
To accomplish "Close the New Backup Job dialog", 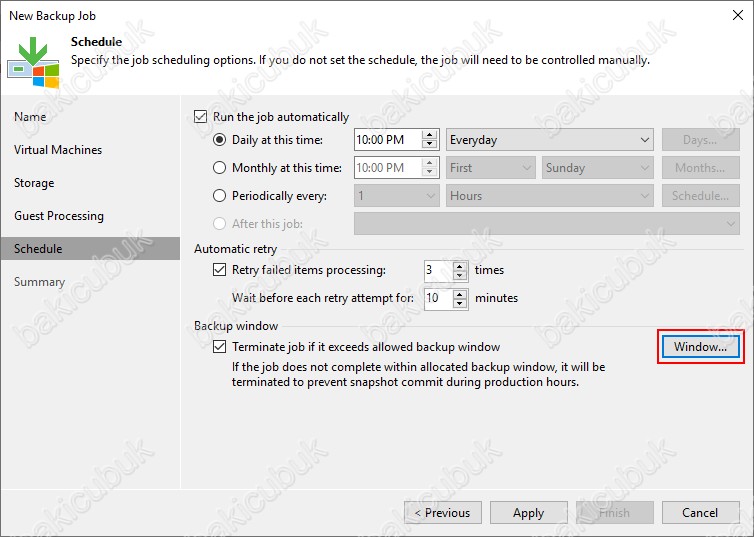I will 738,15.
